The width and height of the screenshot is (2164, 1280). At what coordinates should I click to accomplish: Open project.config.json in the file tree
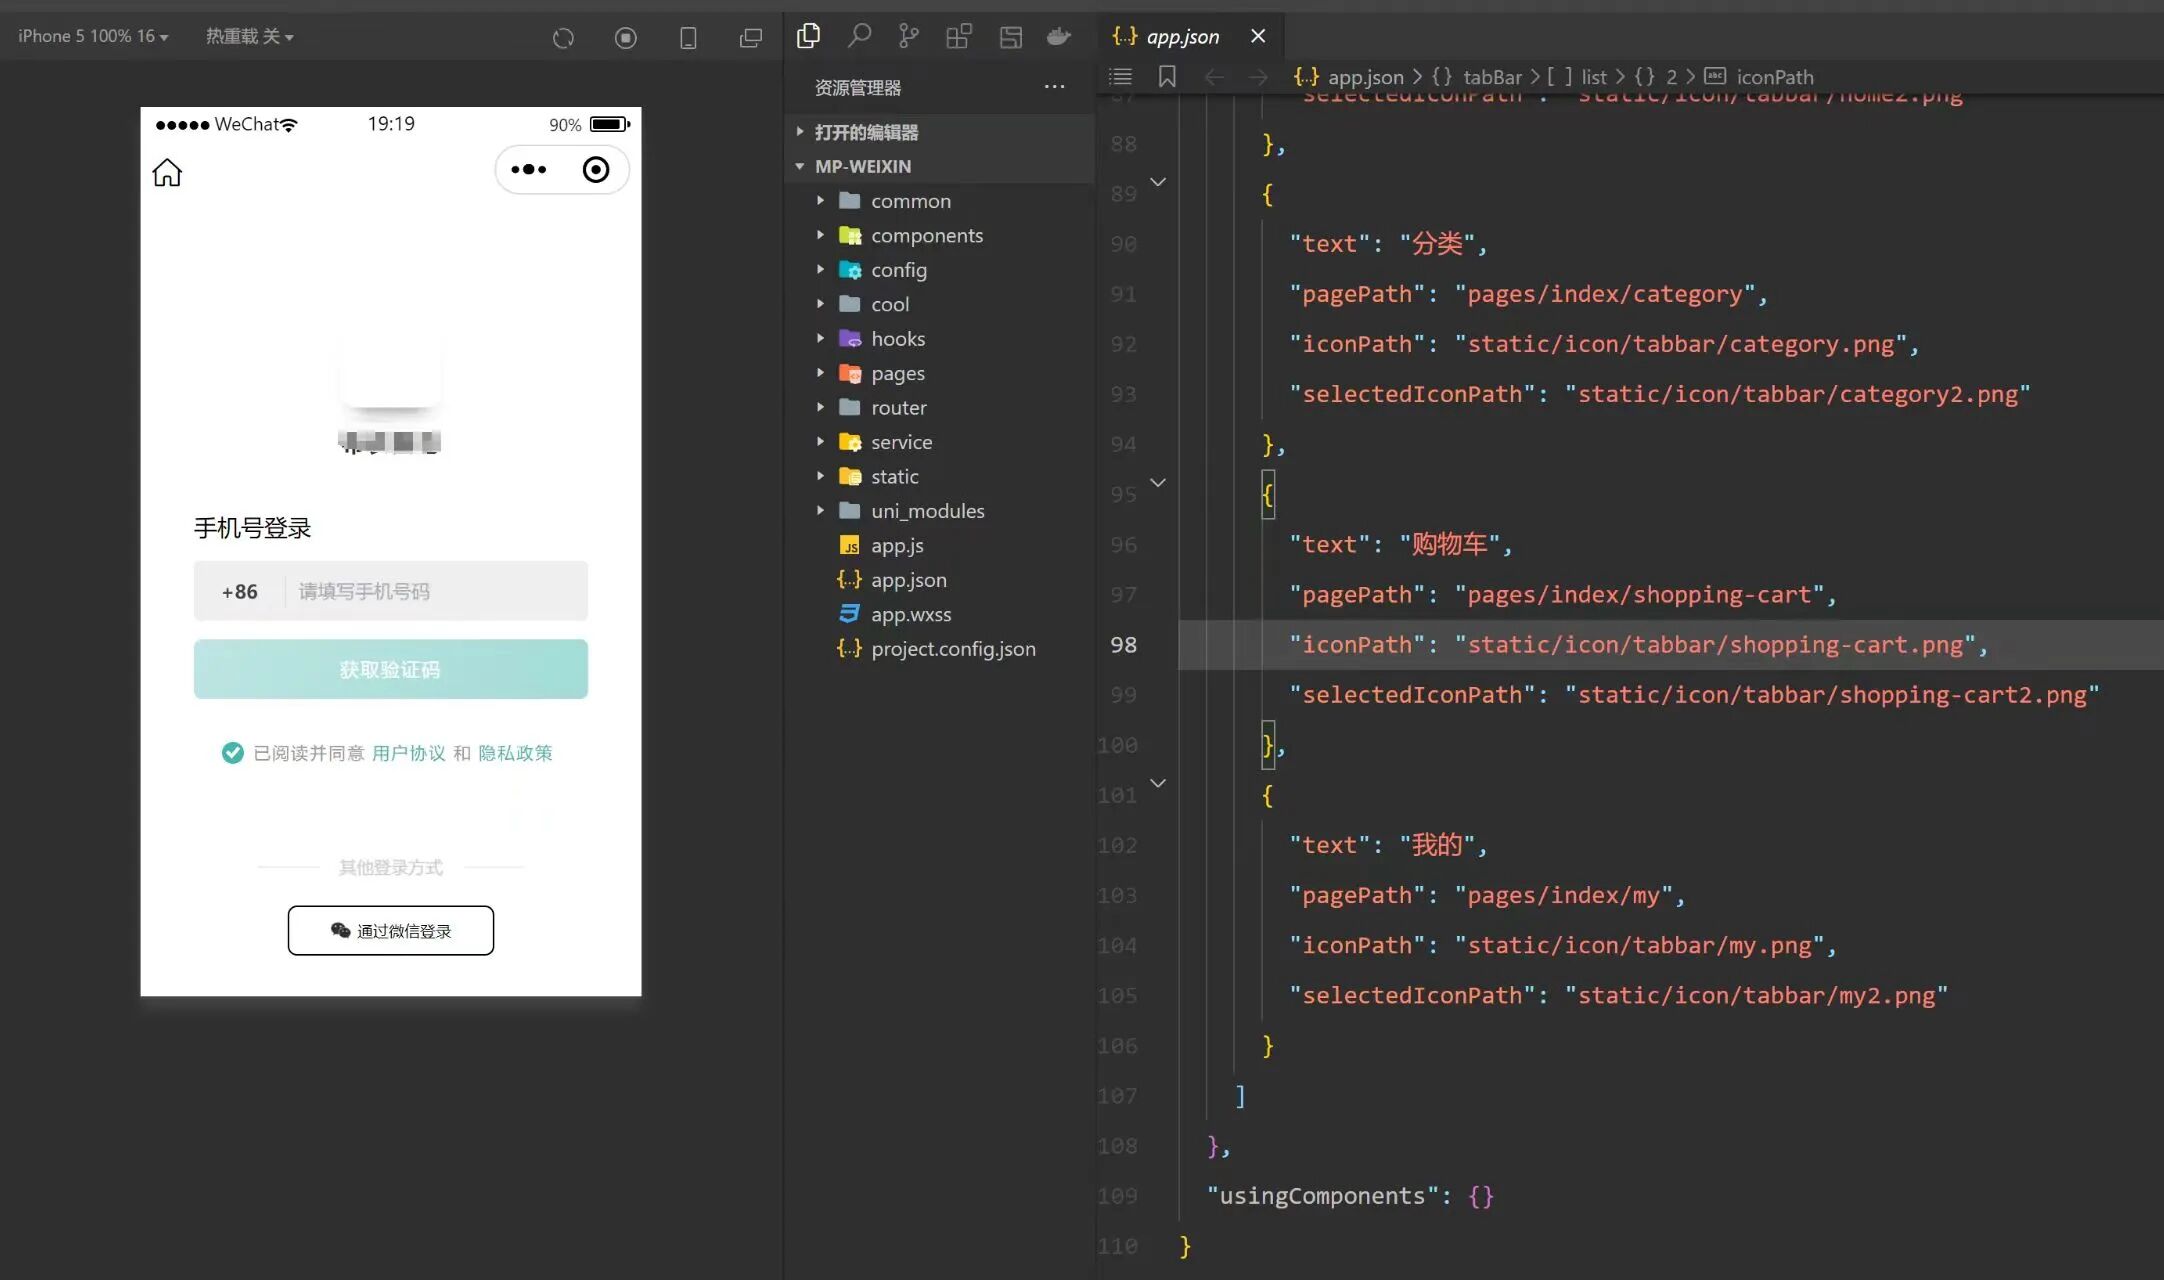pyautogui.click(x=952, y=649)
